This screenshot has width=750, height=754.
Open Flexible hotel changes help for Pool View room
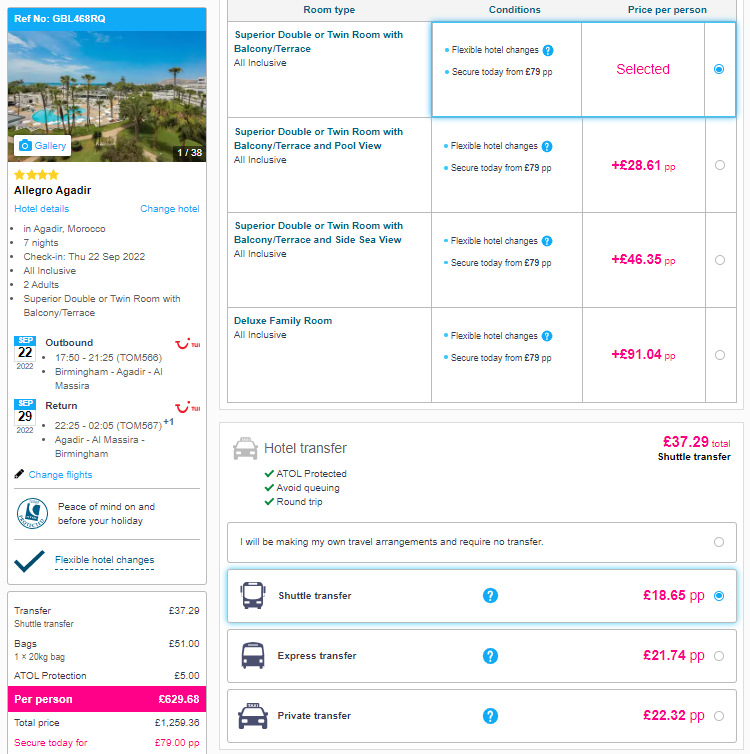coord(547,146)
